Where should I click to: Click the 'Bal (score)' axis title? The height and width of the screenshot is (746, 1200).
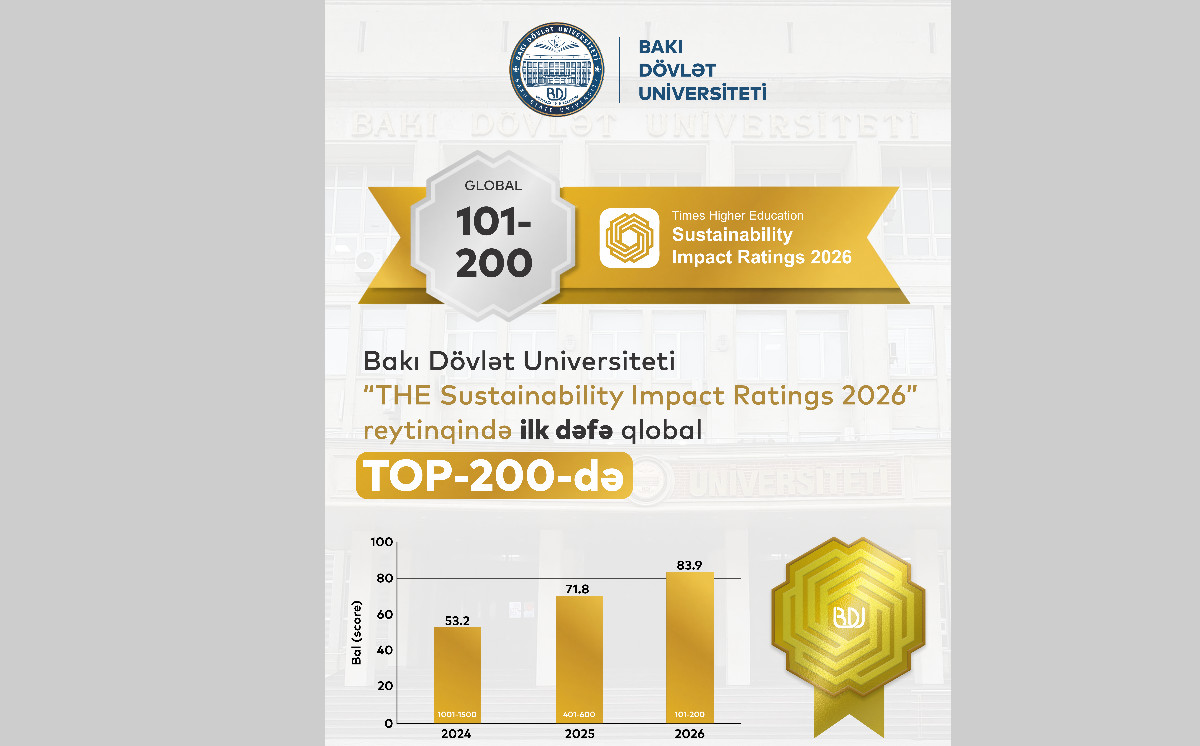click(356, 632)
